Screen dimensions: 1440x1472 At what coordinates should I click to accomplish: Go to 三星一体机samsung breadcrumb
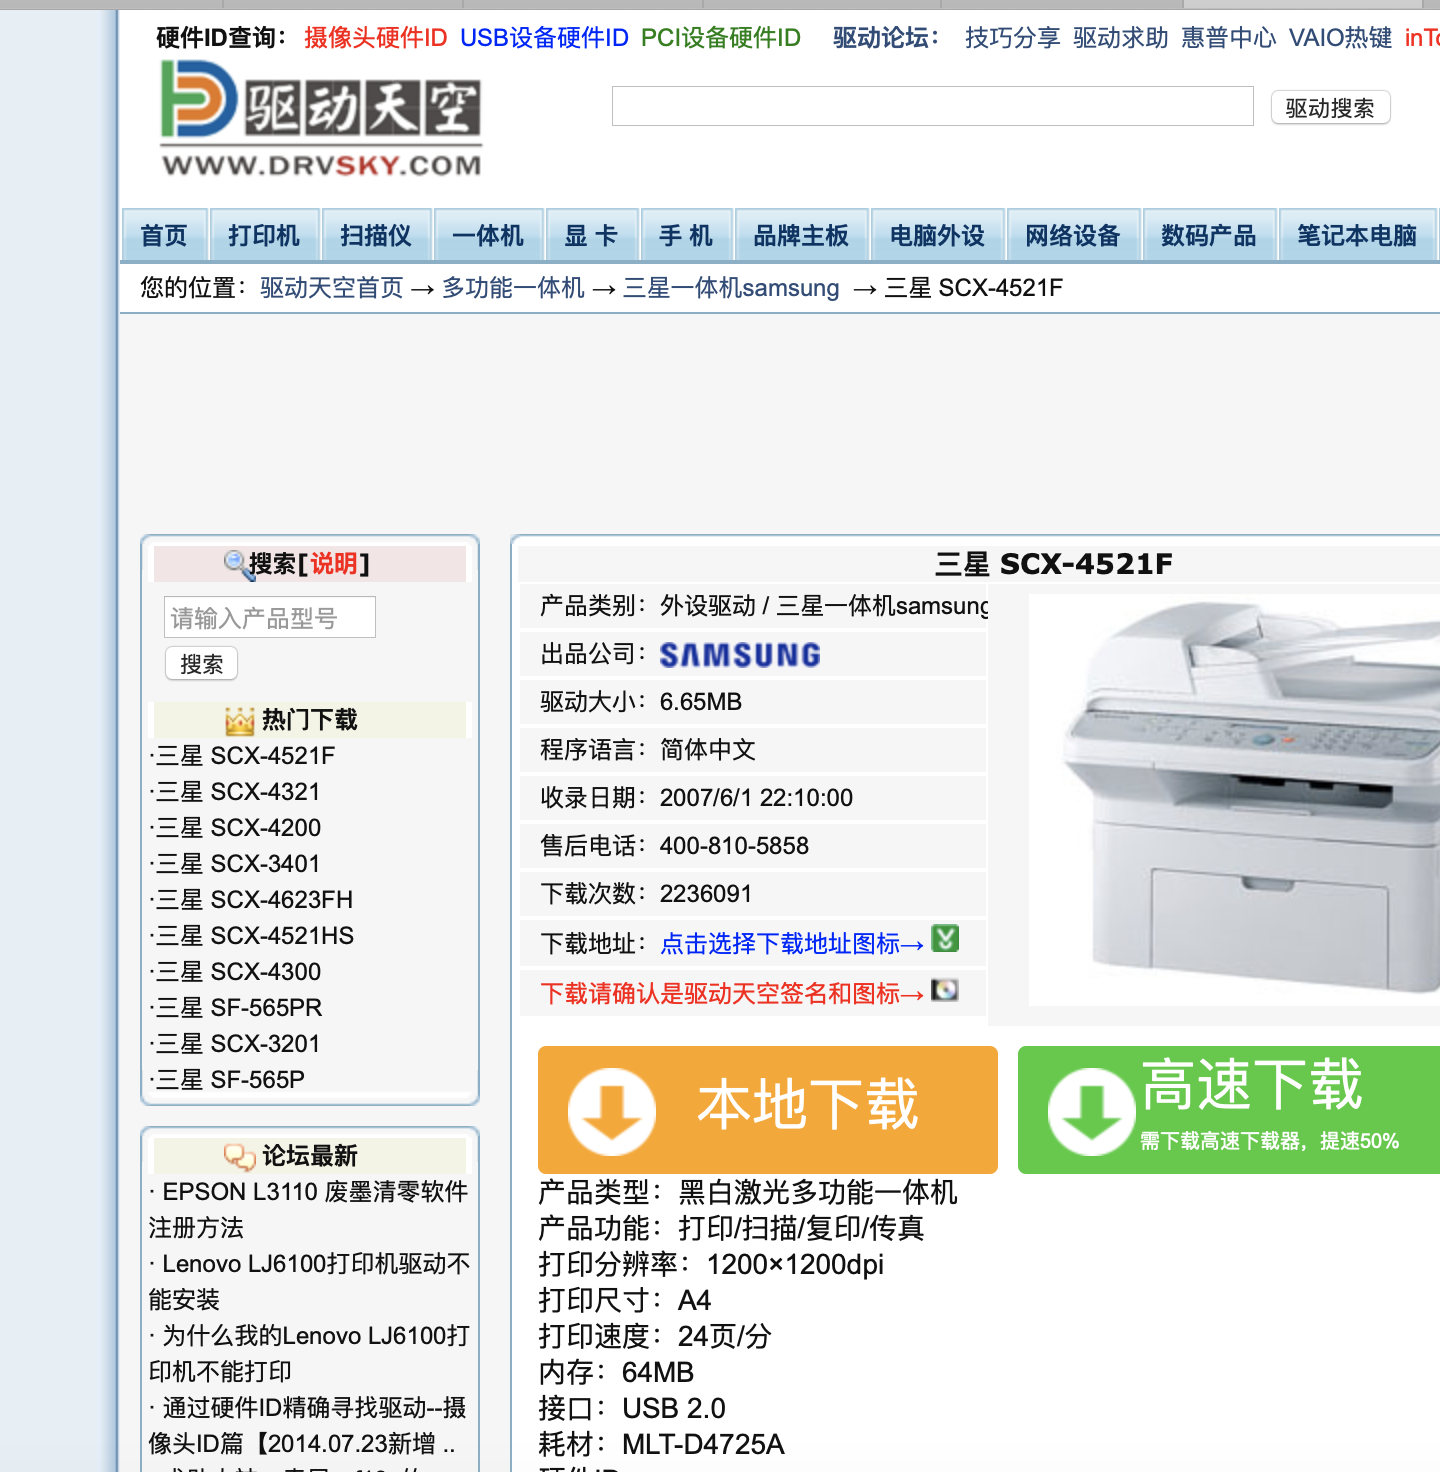(x=731, y=288)
